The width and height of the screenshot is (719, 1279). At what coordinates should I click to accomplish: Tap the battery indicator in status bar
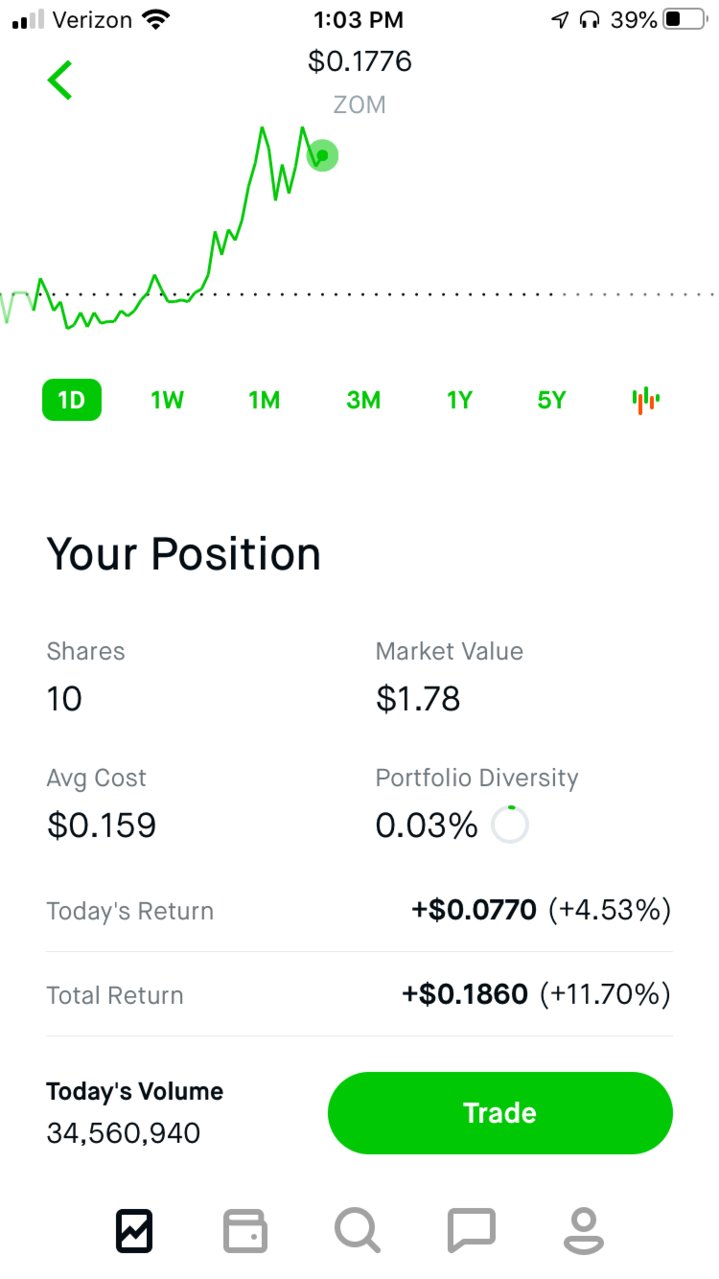click(x=684, y=19)
